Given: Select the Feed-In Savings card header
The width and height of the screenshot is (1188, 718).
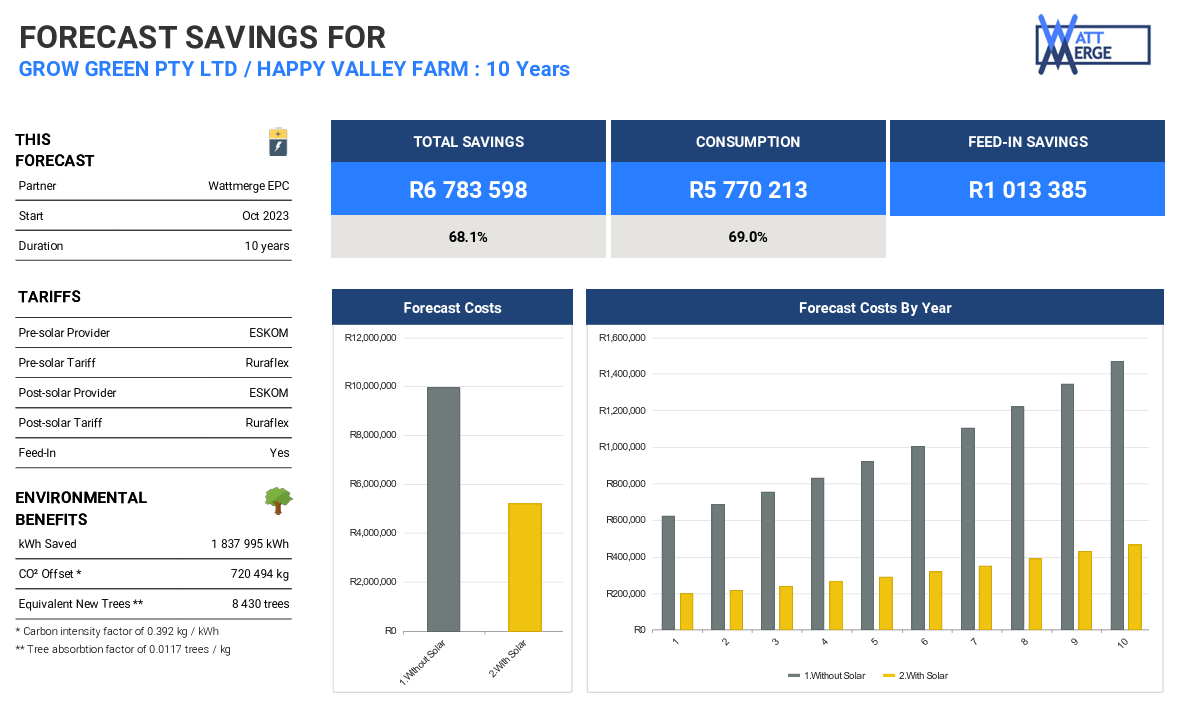Looking at the screenshot, I should pos(1027,142).
